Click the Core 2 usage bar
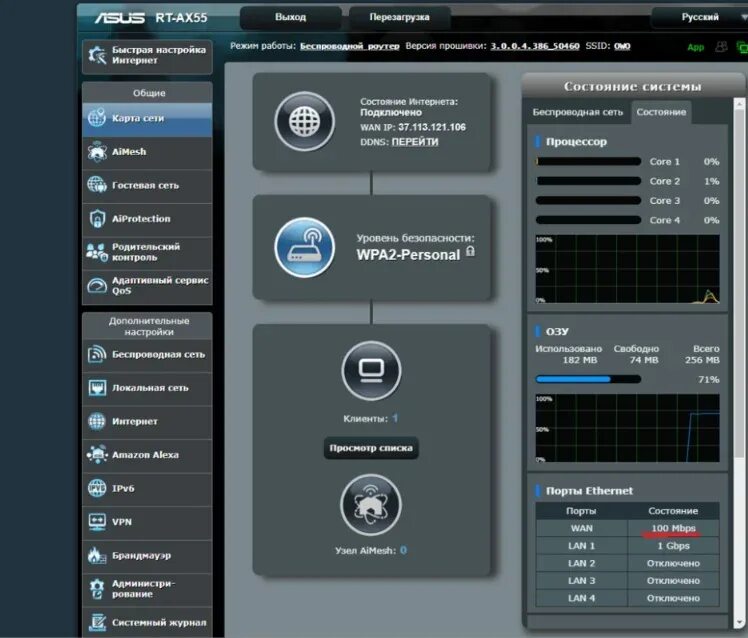748x638 pixels. [x=588, y=181]
